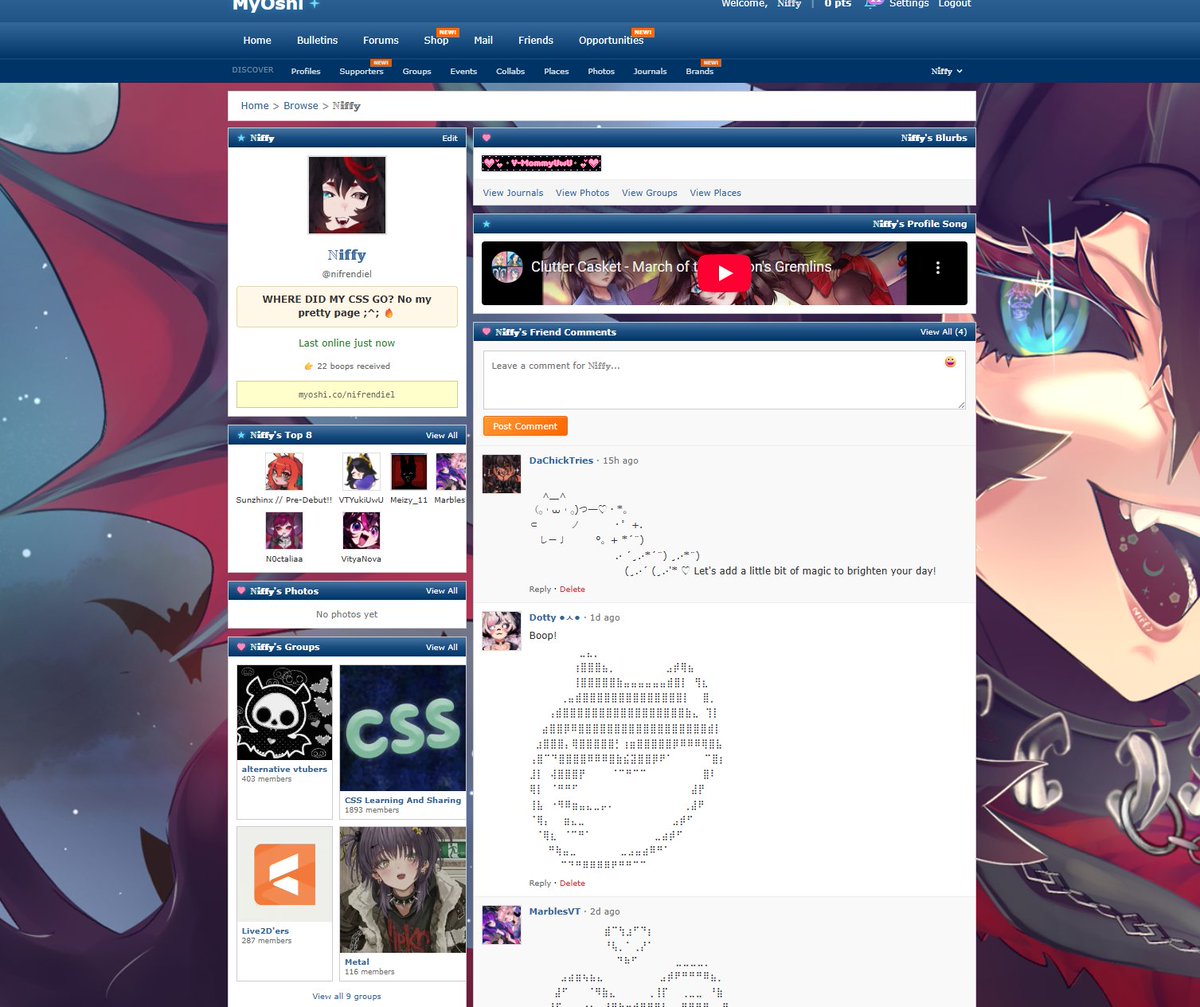View All (4) friend comments
The height and width of the screenshot is (1007, 1200).
pos(943,332)
